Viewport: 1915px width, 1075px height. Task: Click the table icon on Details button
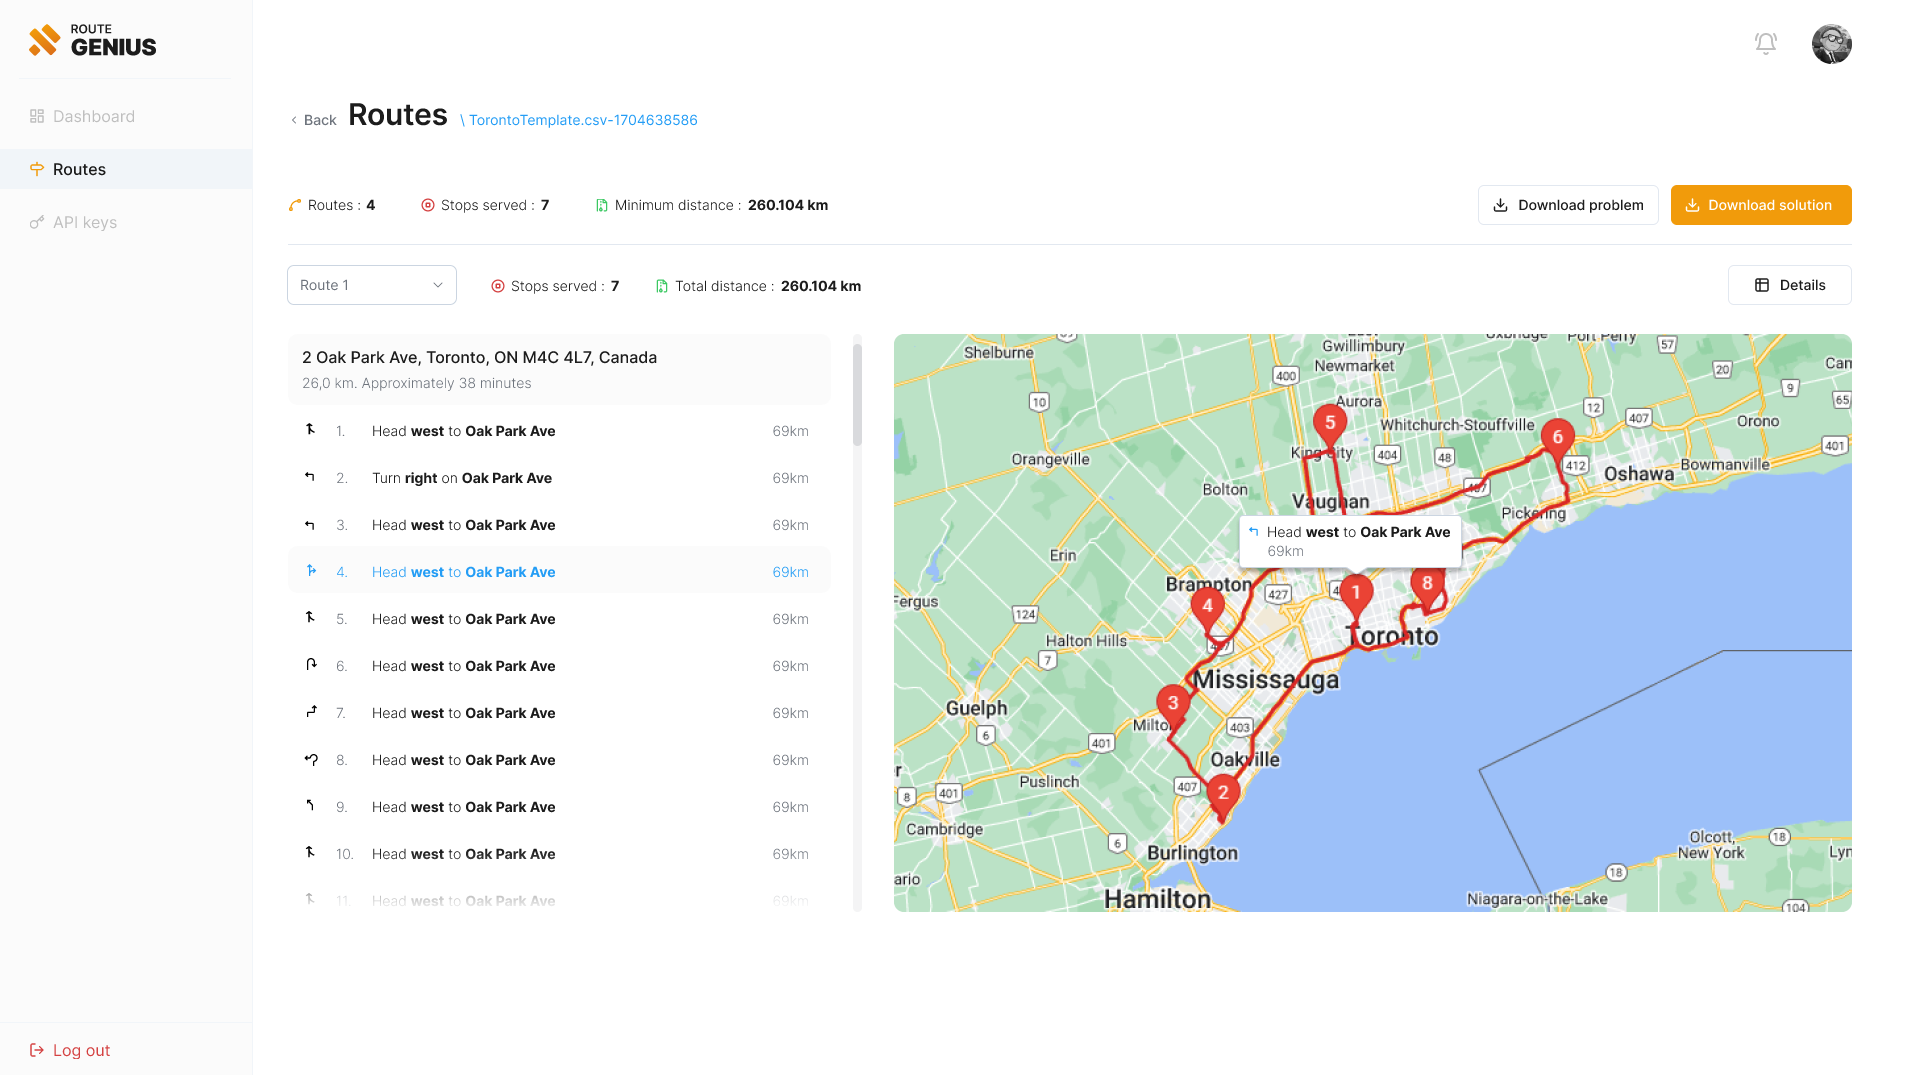tap(1762, 285)
